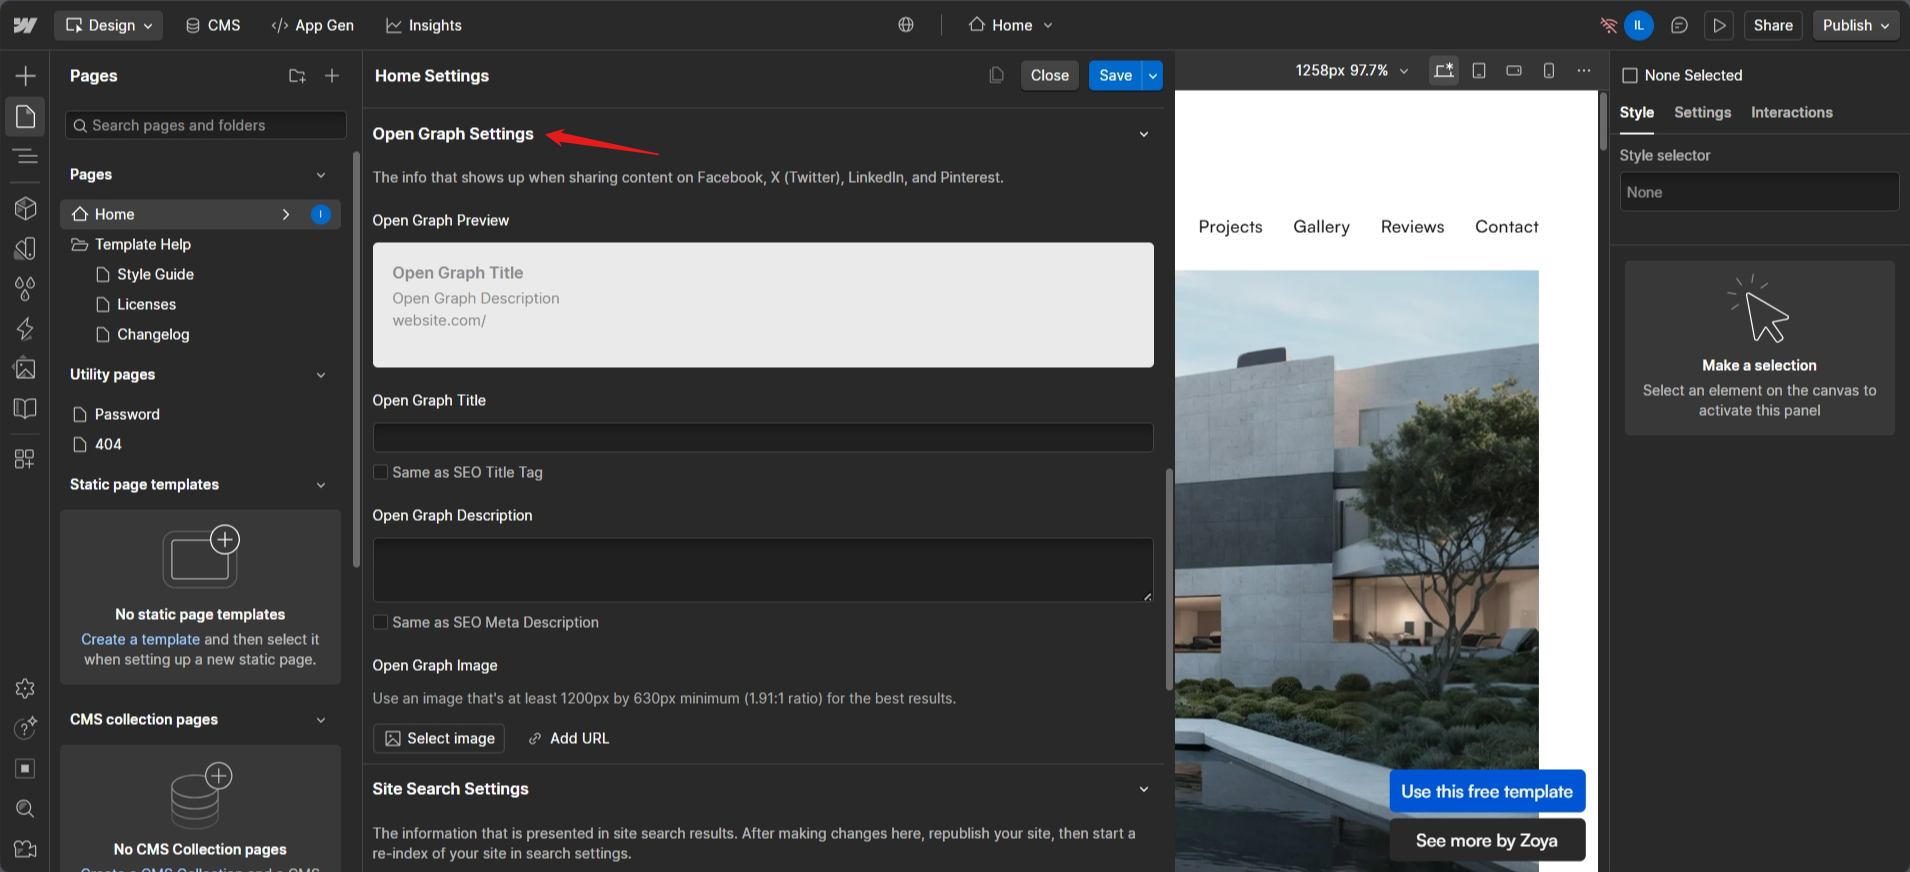Select the base desktop breakpoint icon
1910x872 pixels.
[1443, 70]
